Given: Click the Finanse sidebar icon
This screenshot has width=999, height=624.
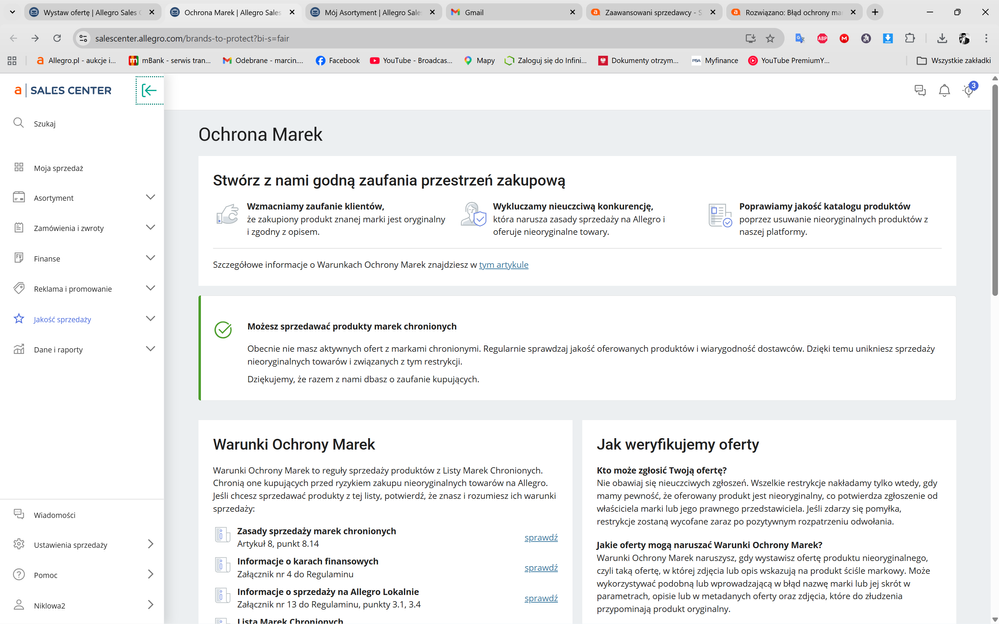Looking at the screenshot, I should click(18, 258).
